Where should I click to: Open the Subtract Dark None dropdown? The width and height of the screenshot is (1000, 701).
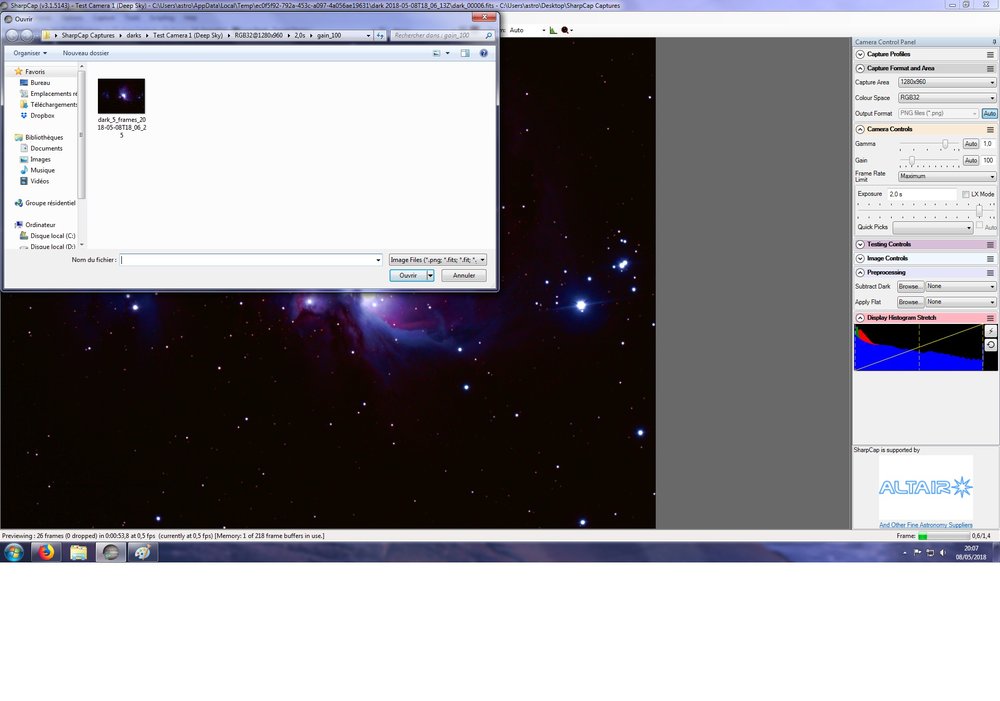(x=960, y=286)
